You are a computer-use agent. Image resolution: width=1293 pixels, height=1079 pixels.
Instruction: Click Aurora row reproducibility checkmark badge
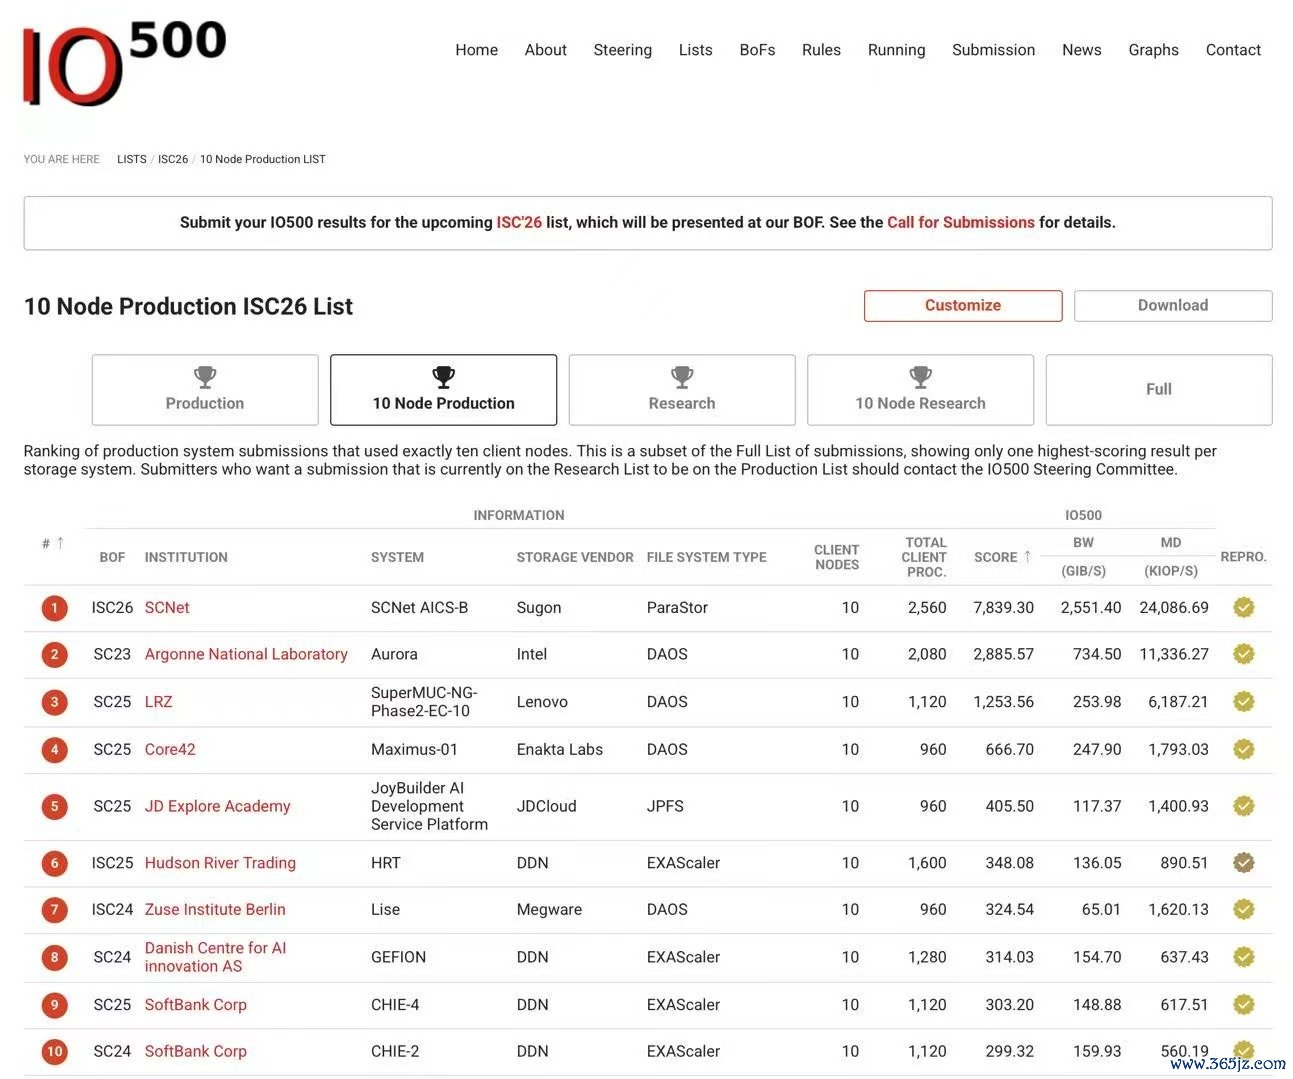[x=1243, y=654]
